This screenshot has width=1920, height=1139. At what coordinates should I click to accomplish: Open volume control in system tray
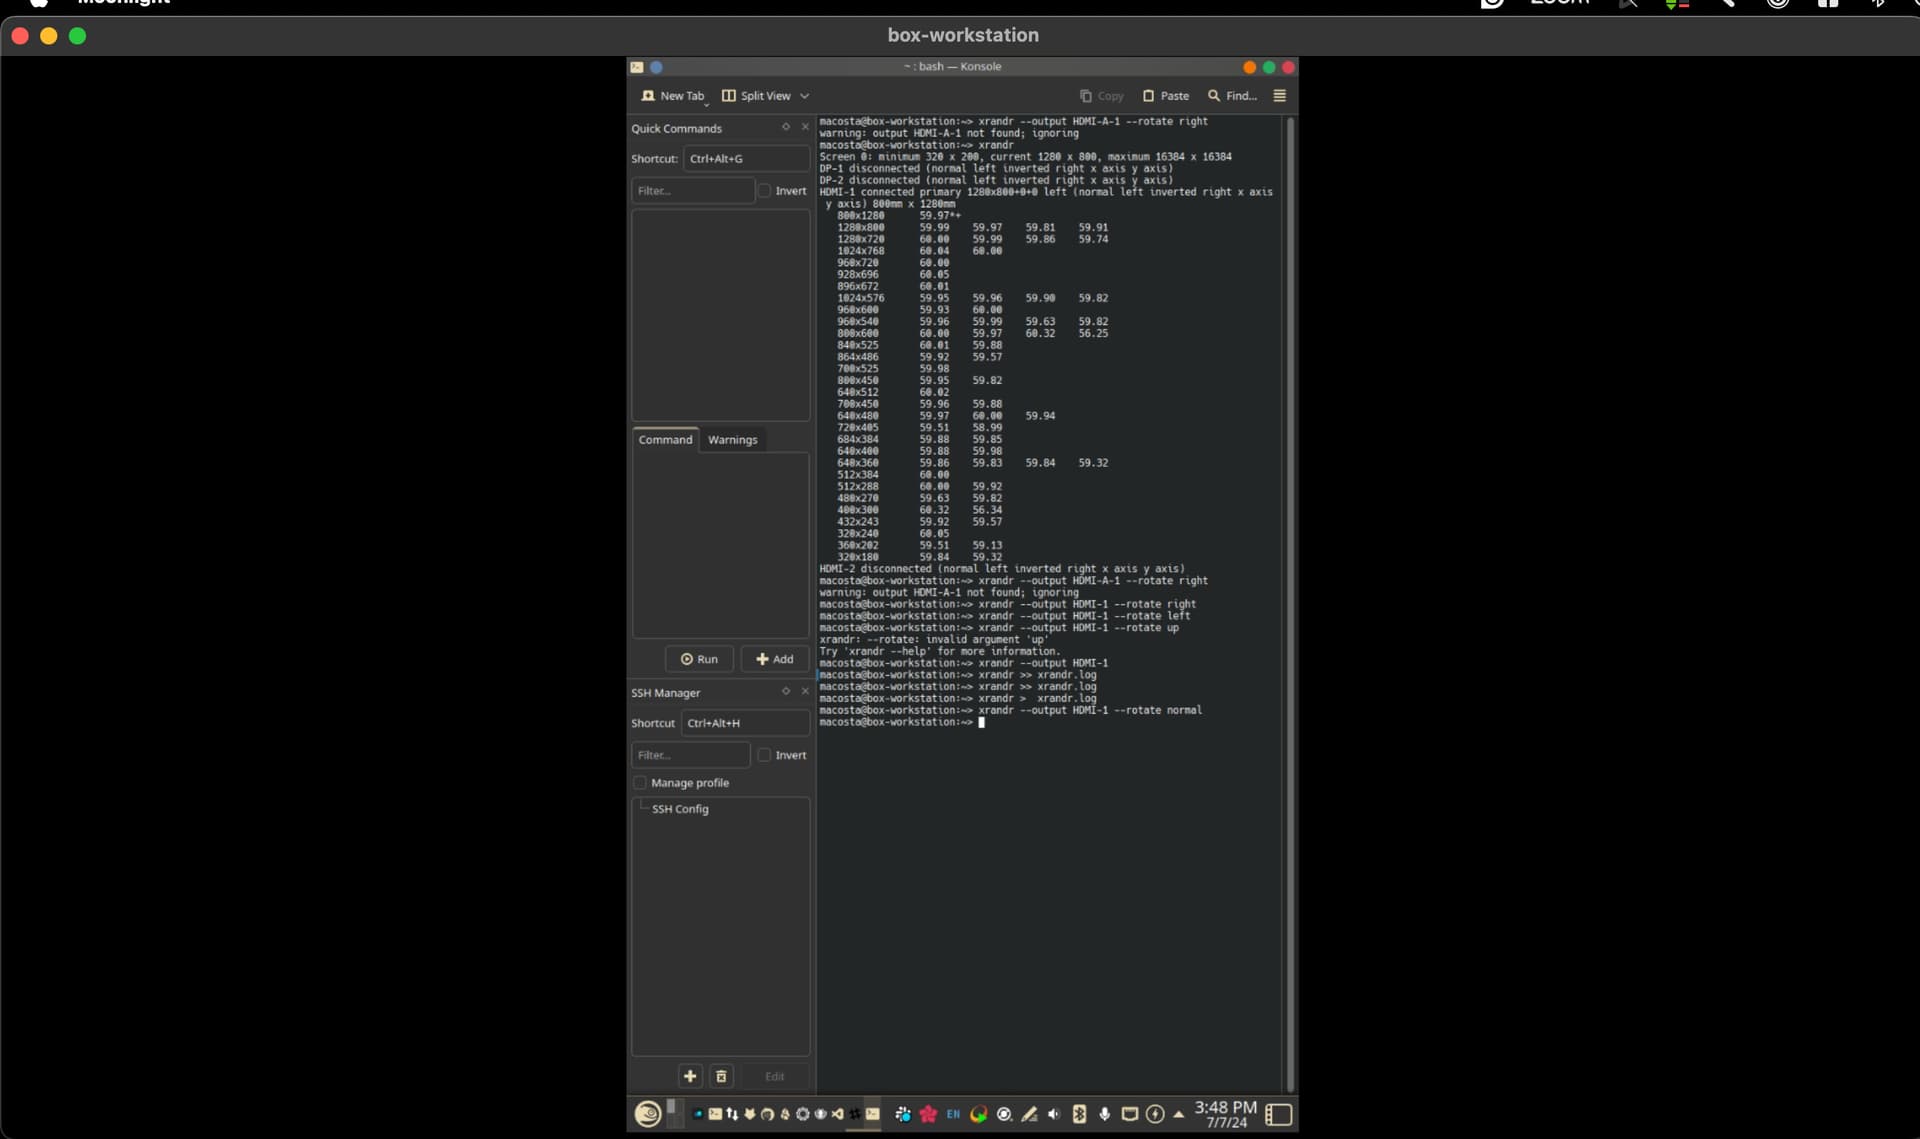[1054, 1114]
